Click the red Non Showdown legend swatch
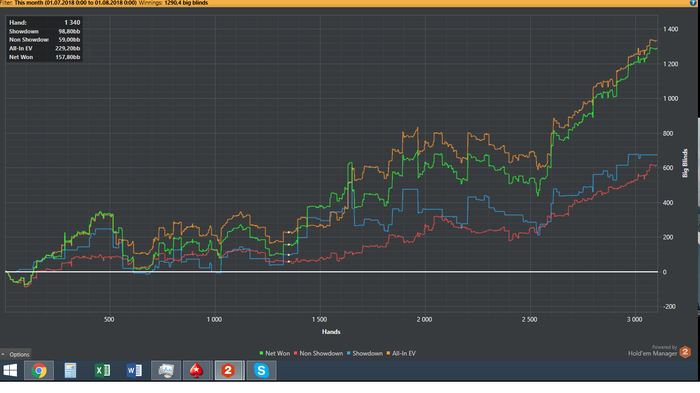The width and height of the screenshot is (700, 393). tap(295, 353)
